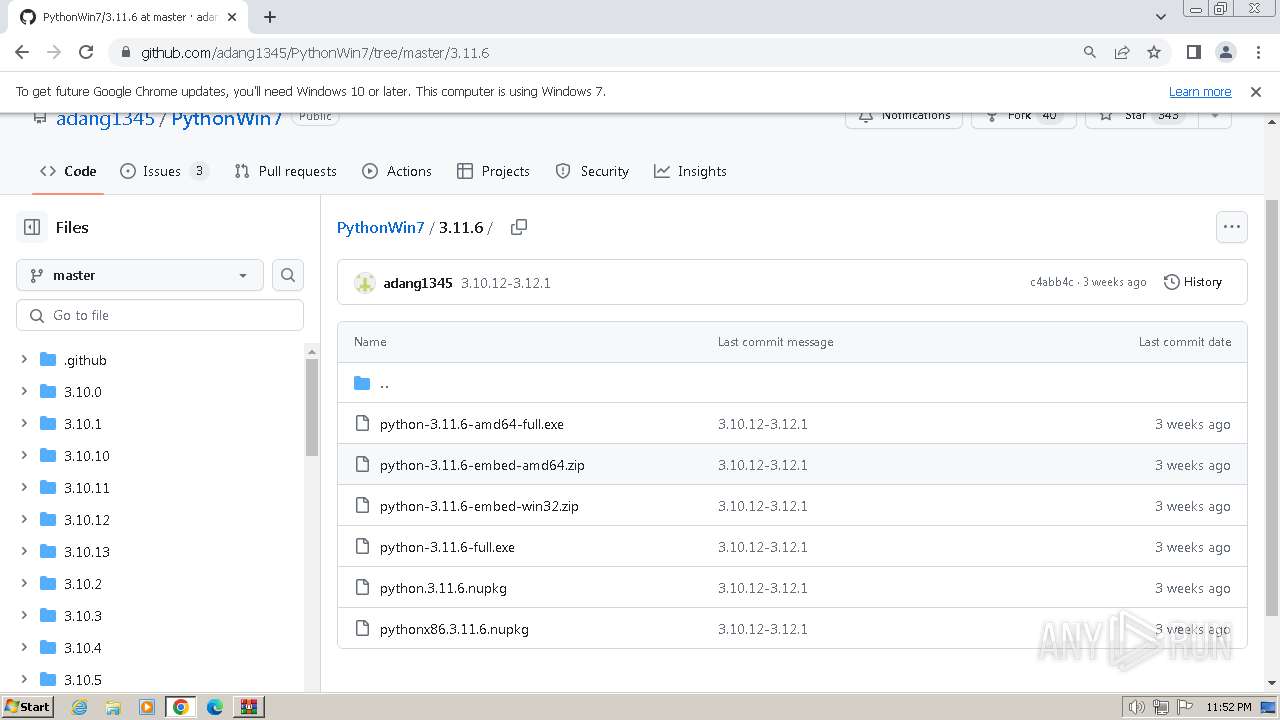Go back to previous page

tap(22, 52)
